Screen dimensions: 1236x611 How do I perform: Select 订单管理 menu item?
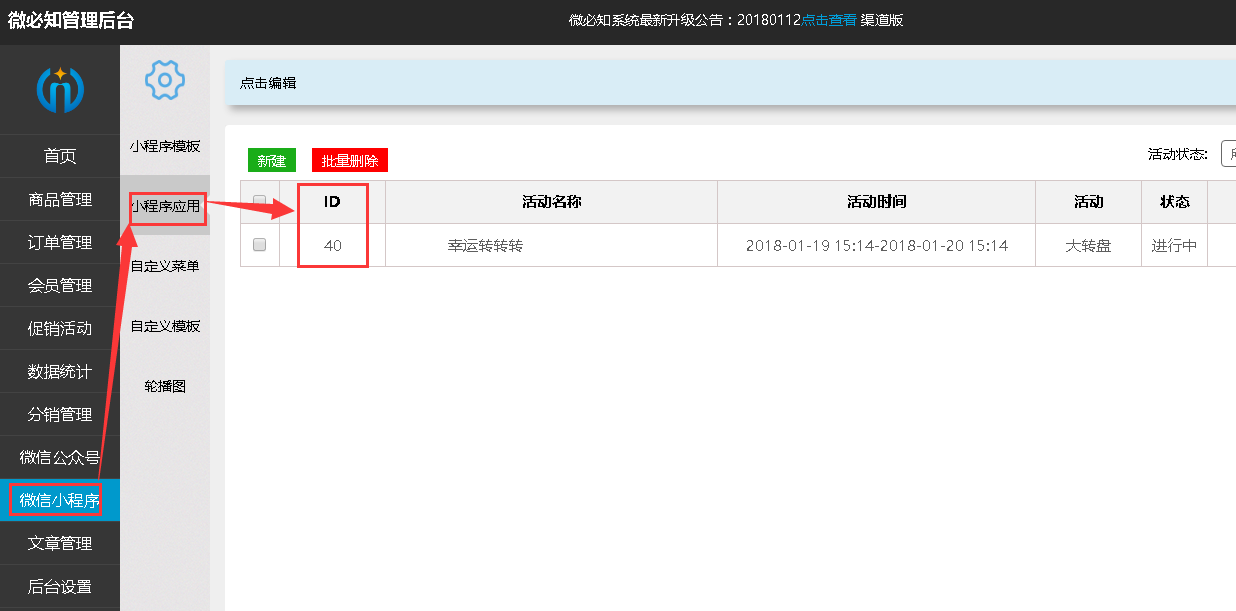[x=60, y=242]
